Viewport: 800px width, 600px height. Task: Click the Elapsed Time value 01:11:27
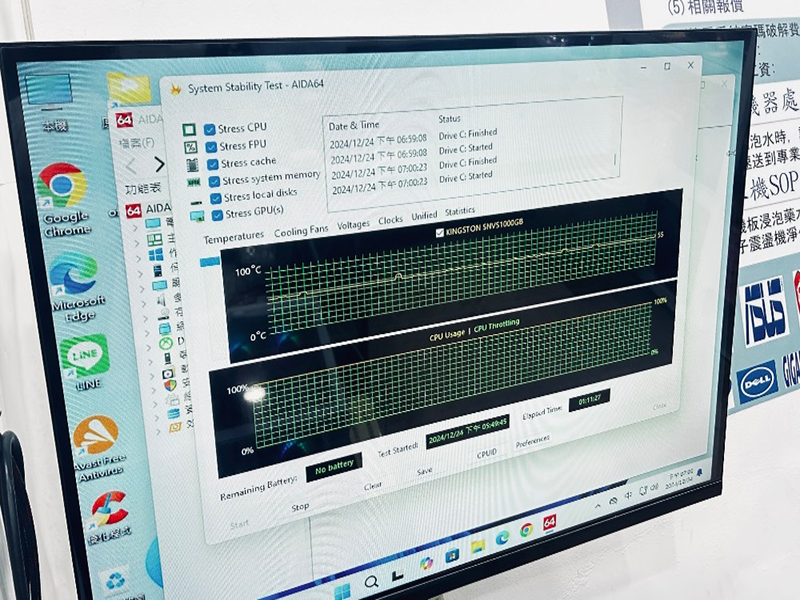coord(589,399)
